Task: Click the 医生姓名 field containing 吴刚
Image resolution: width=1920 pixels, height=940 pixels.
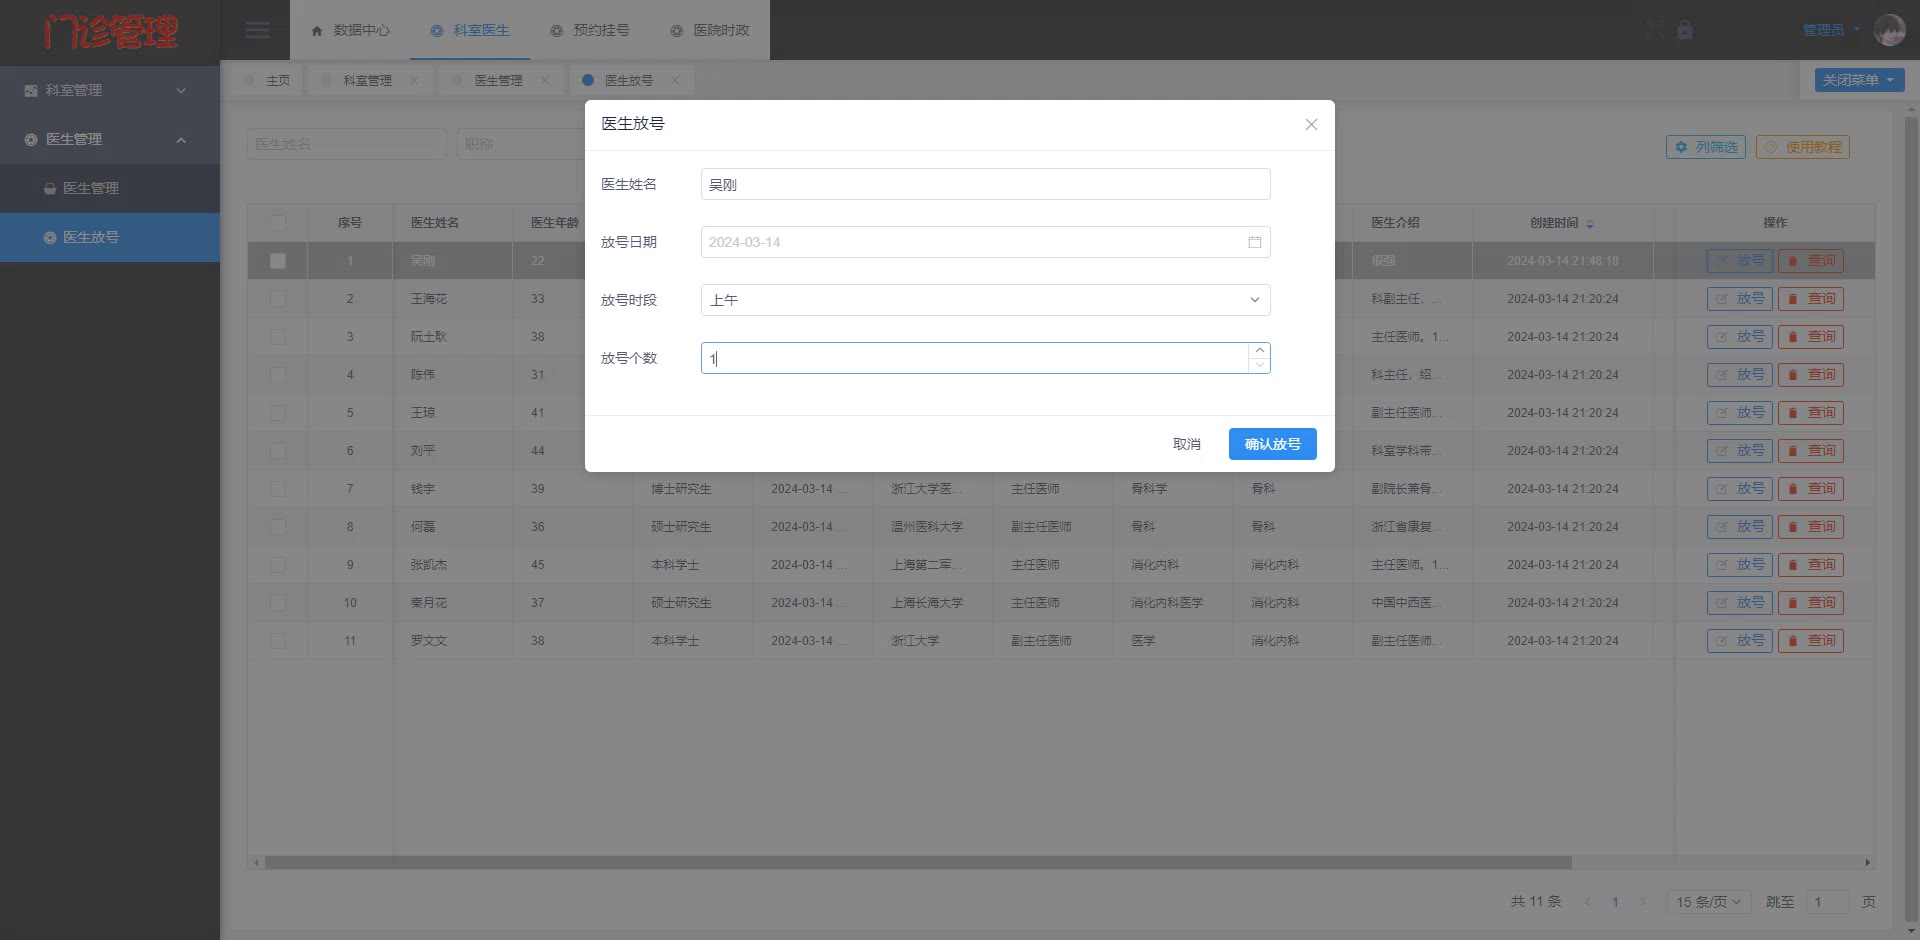Action: [985, 184]
